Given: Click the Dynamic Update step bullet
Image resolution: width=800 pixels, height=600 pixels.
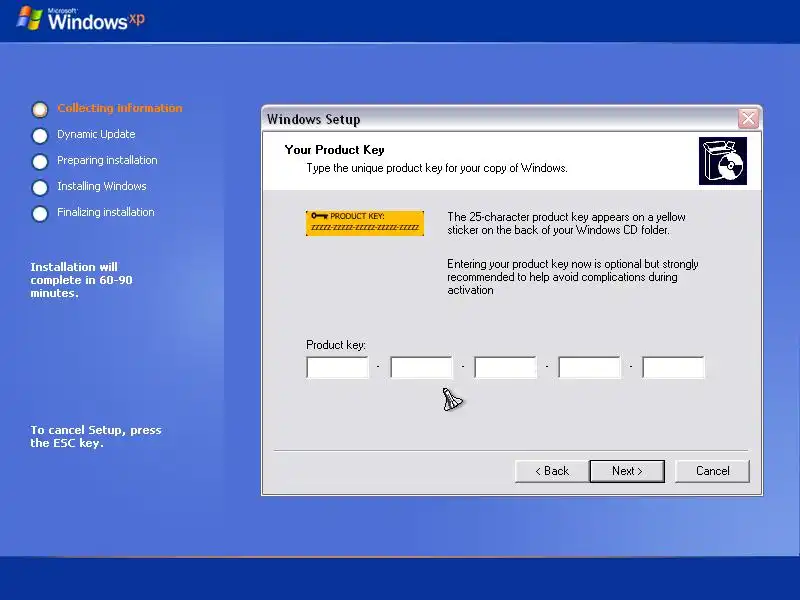Looking at the screenshot, I should 40,136.
